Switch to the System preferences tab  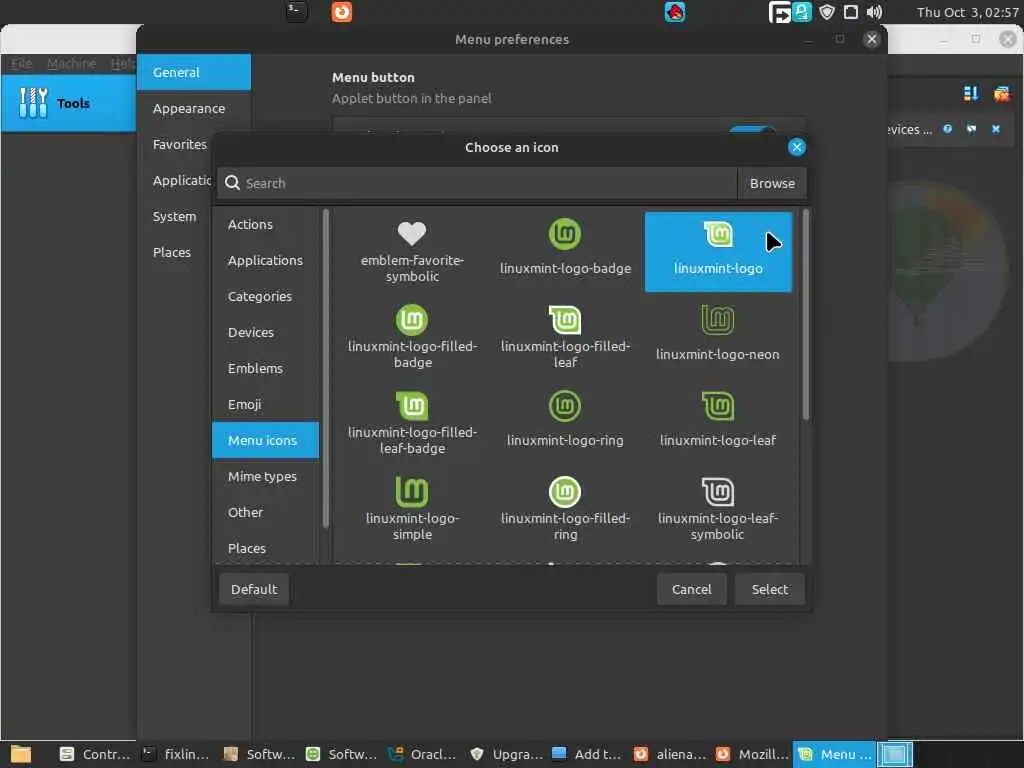174,216
